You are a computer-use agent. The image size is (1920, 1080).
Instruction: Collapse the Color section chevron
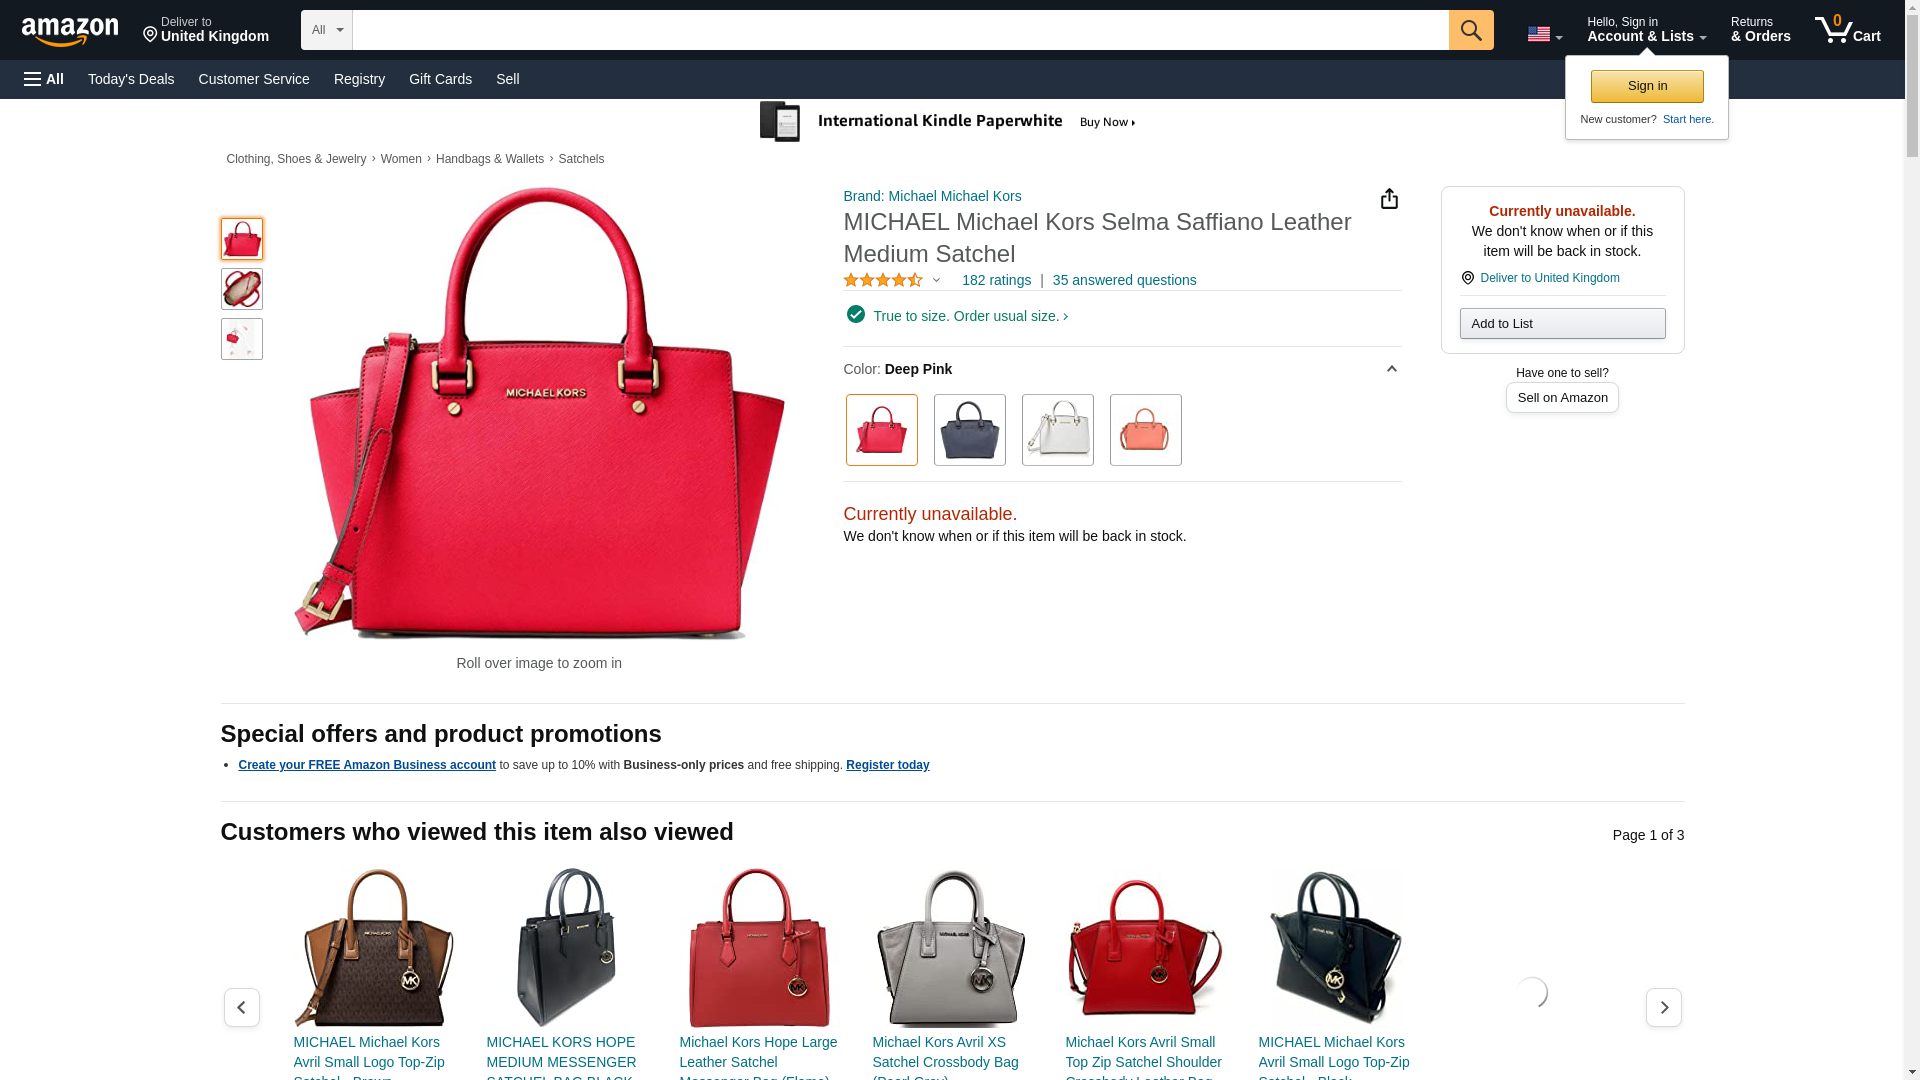(x=1391, y=369)
